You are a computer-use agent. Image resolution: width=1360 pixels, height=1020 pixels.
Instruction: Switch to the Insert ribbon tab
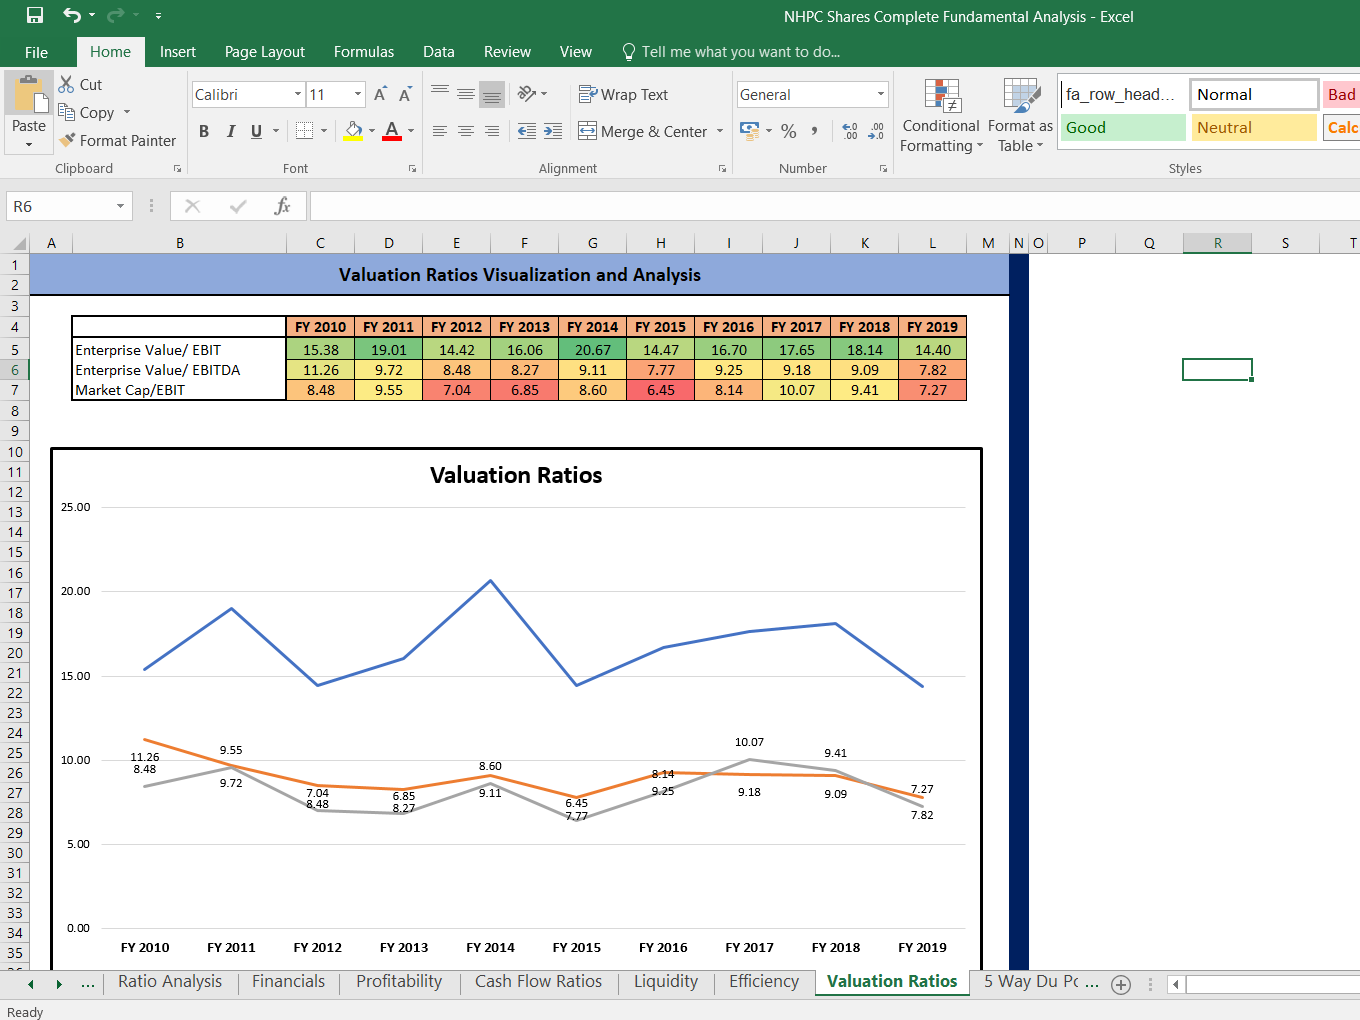click(x=178, y=52)
